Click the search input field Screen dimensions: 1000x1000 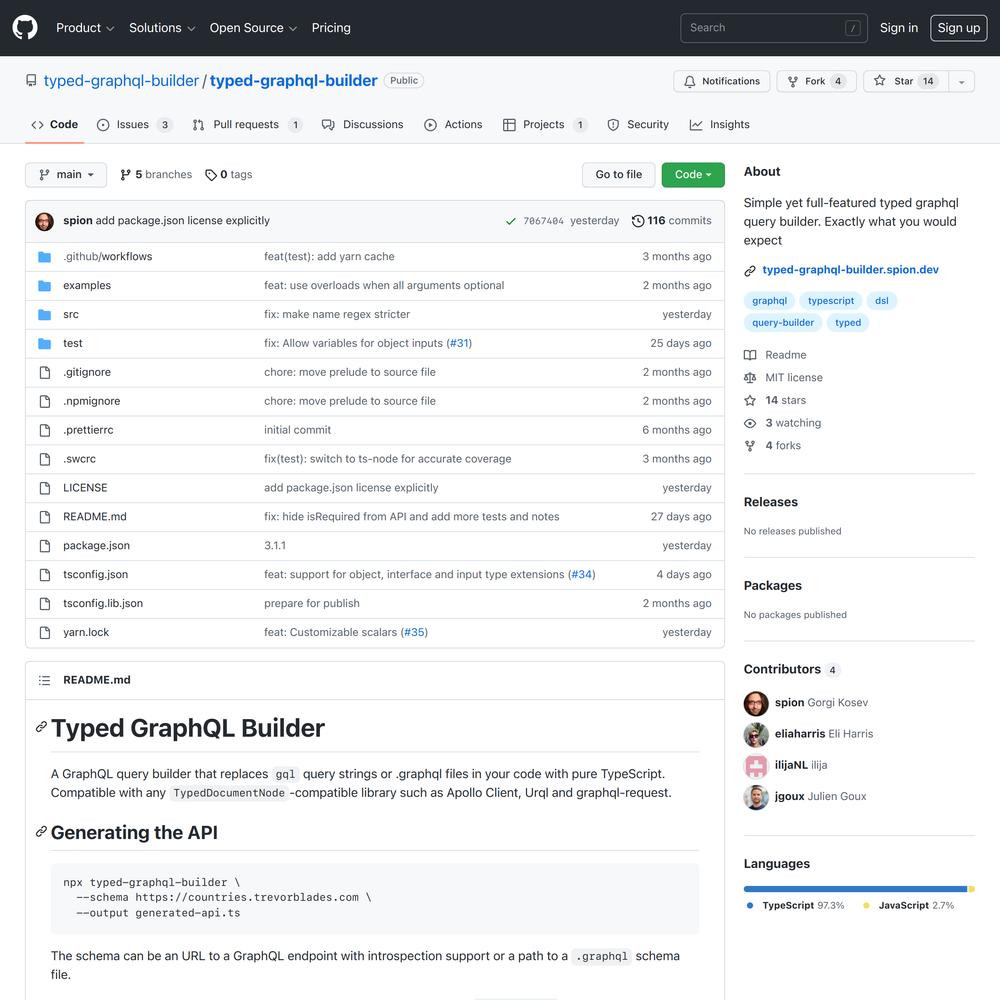[x=774, y=28]
